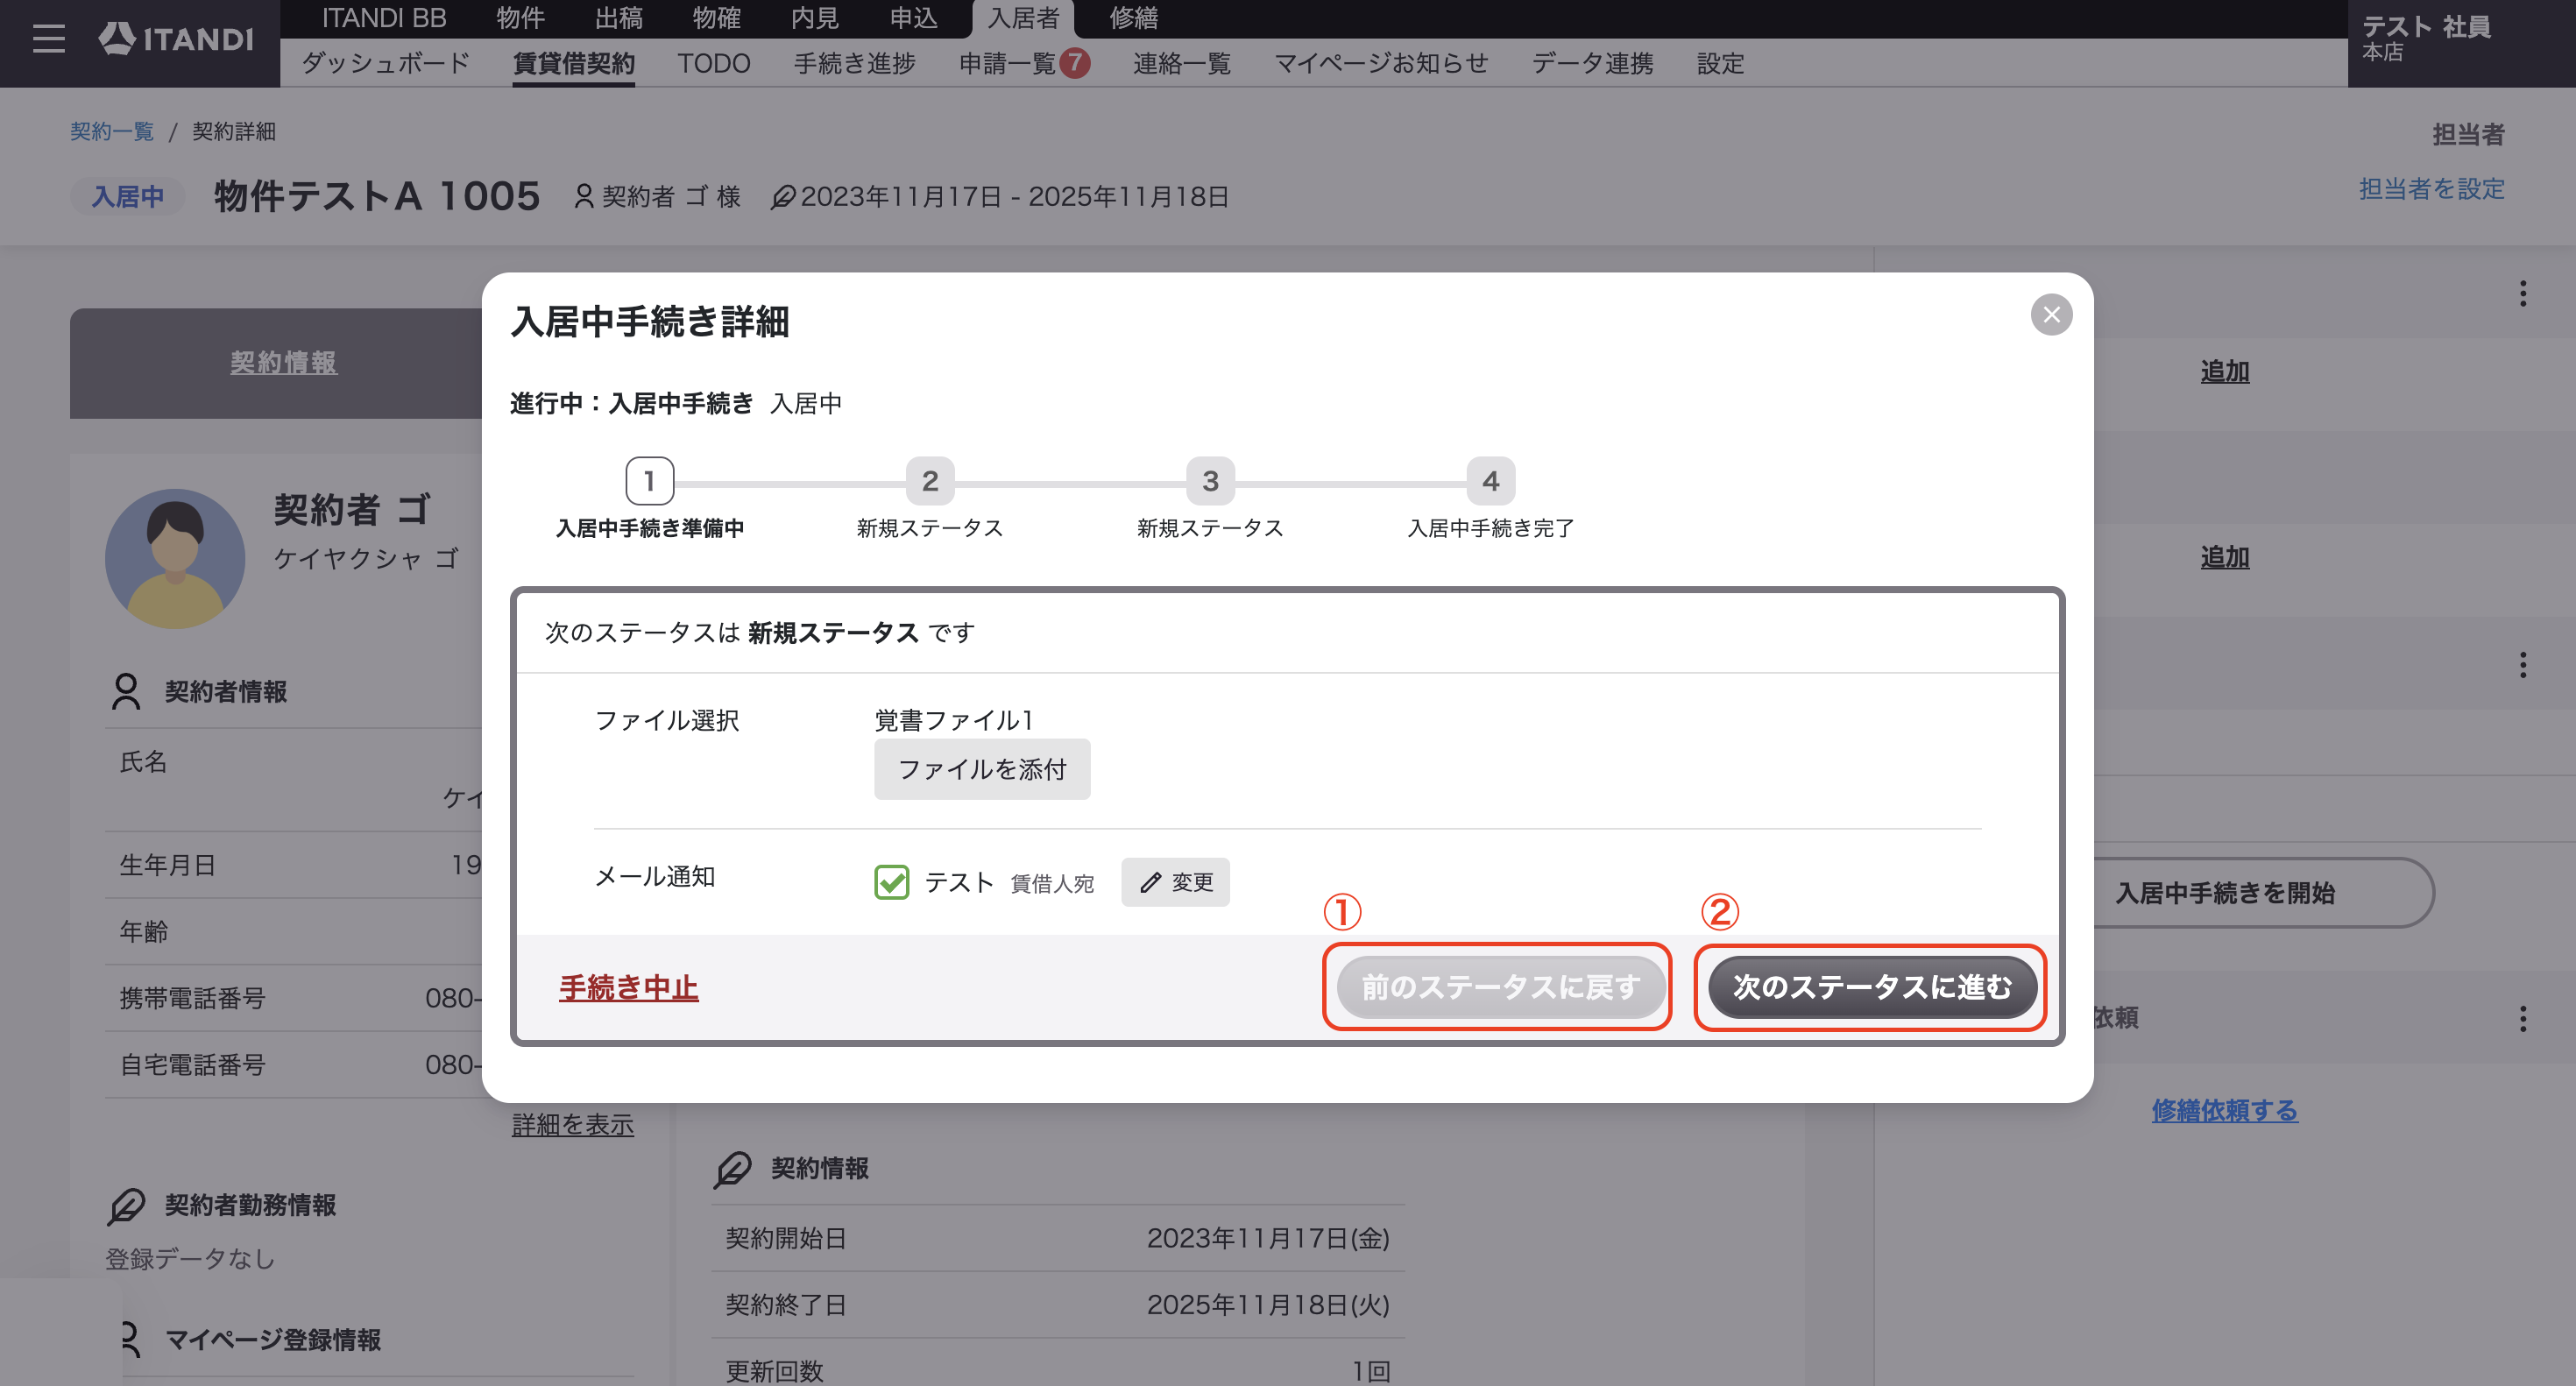Open the 出稿 tab
Viewport: 2576px width, 1386px height.
click(619, 18)
